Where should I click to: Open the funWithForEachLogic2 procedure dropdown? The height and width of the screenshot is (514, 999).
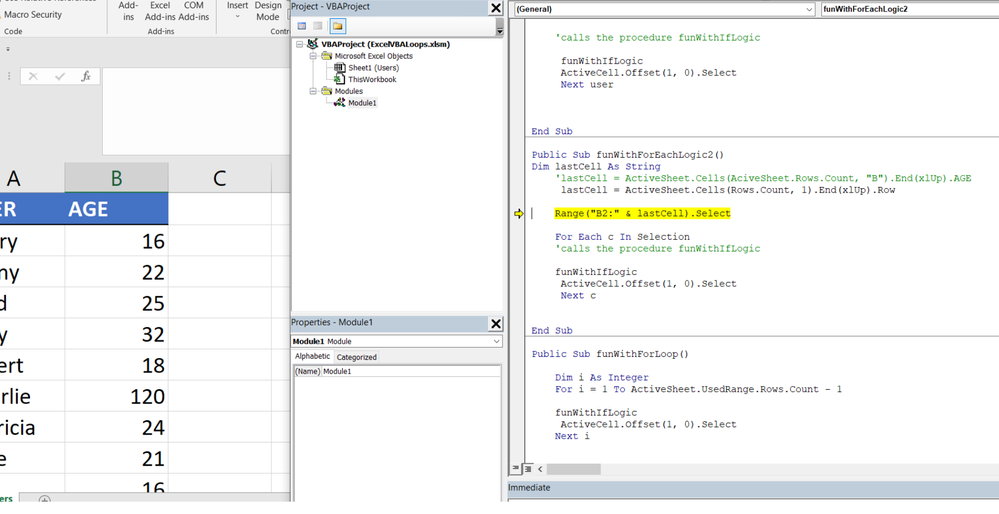click(x=910, y=10)
